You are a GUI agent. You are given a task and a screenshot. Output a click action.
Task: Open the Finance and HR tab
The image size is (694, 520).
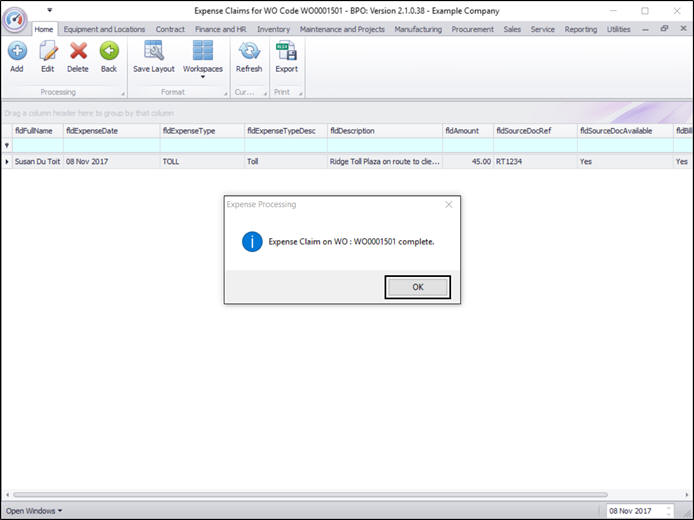tap(220, 29)
